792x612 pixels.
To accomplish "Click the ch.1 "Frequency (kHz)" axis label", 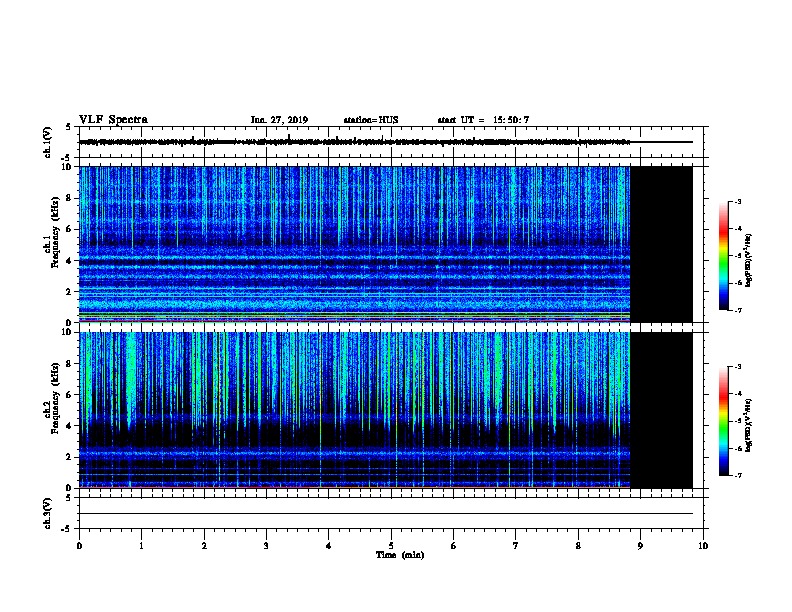I will point(55,232).
